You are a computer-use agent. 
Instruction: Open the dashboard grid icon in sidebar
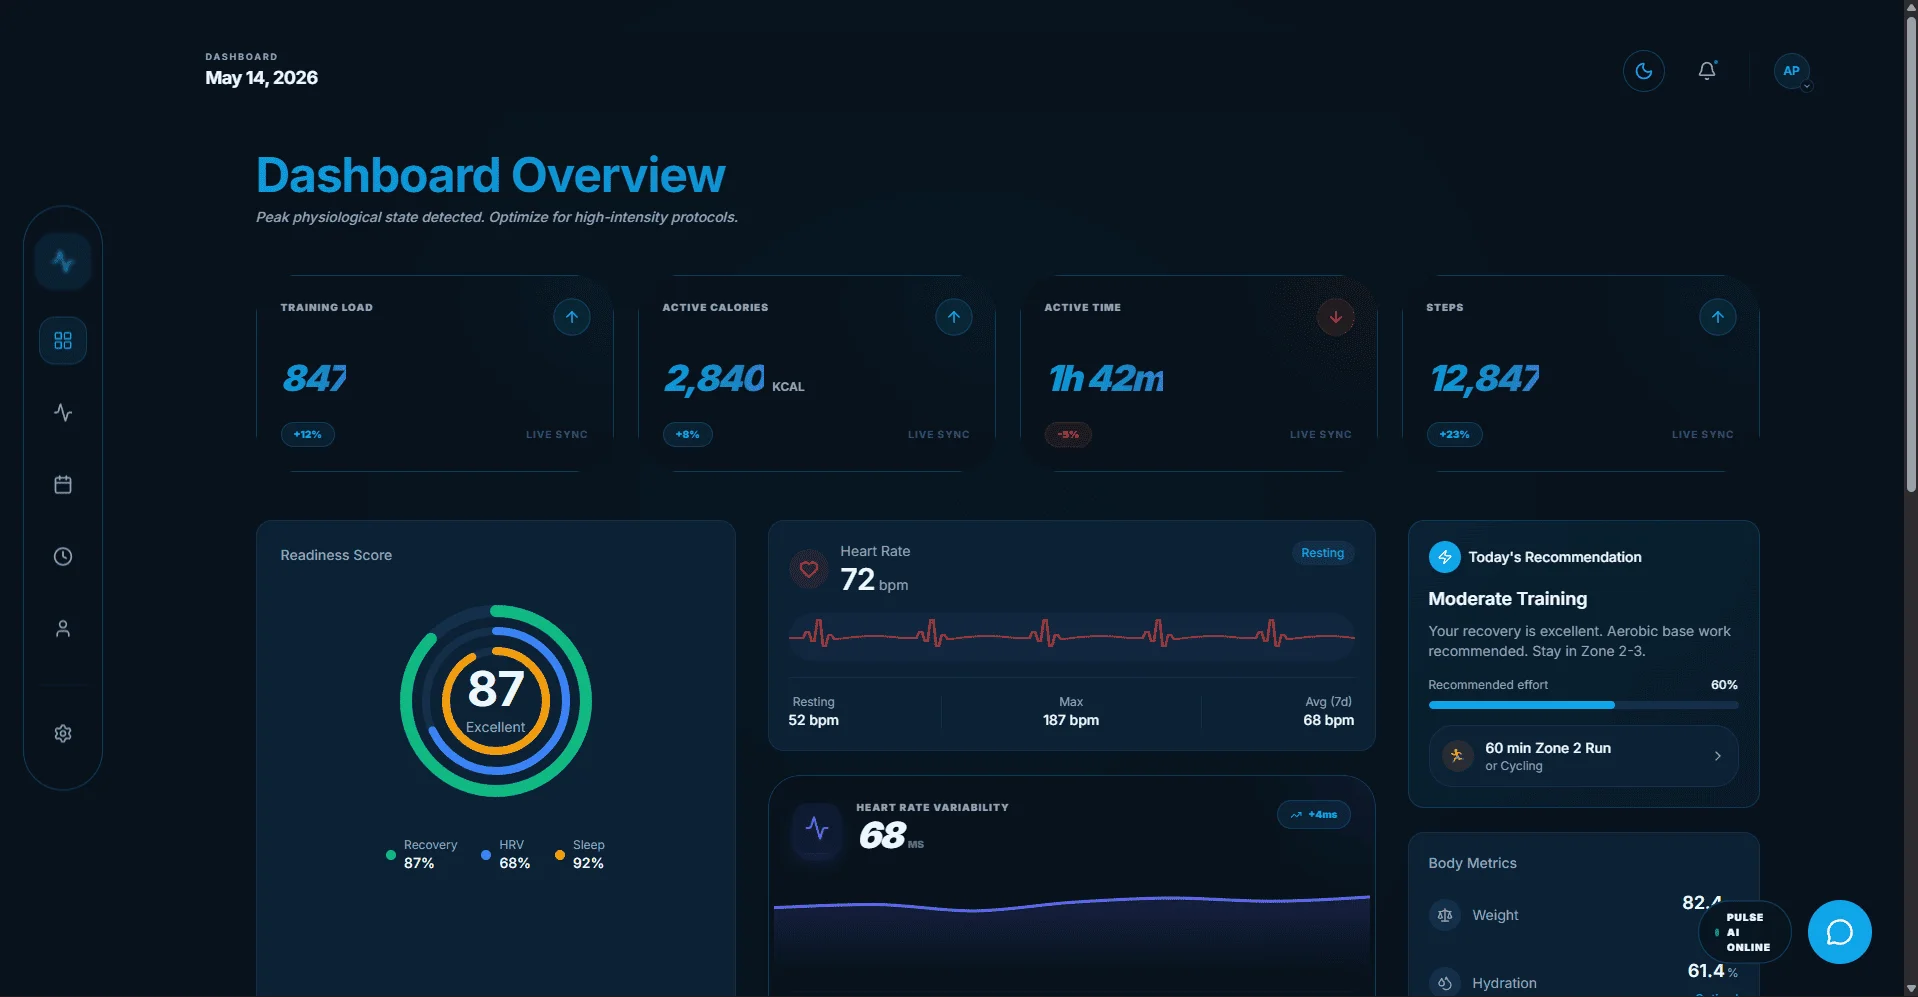[63, 341]
